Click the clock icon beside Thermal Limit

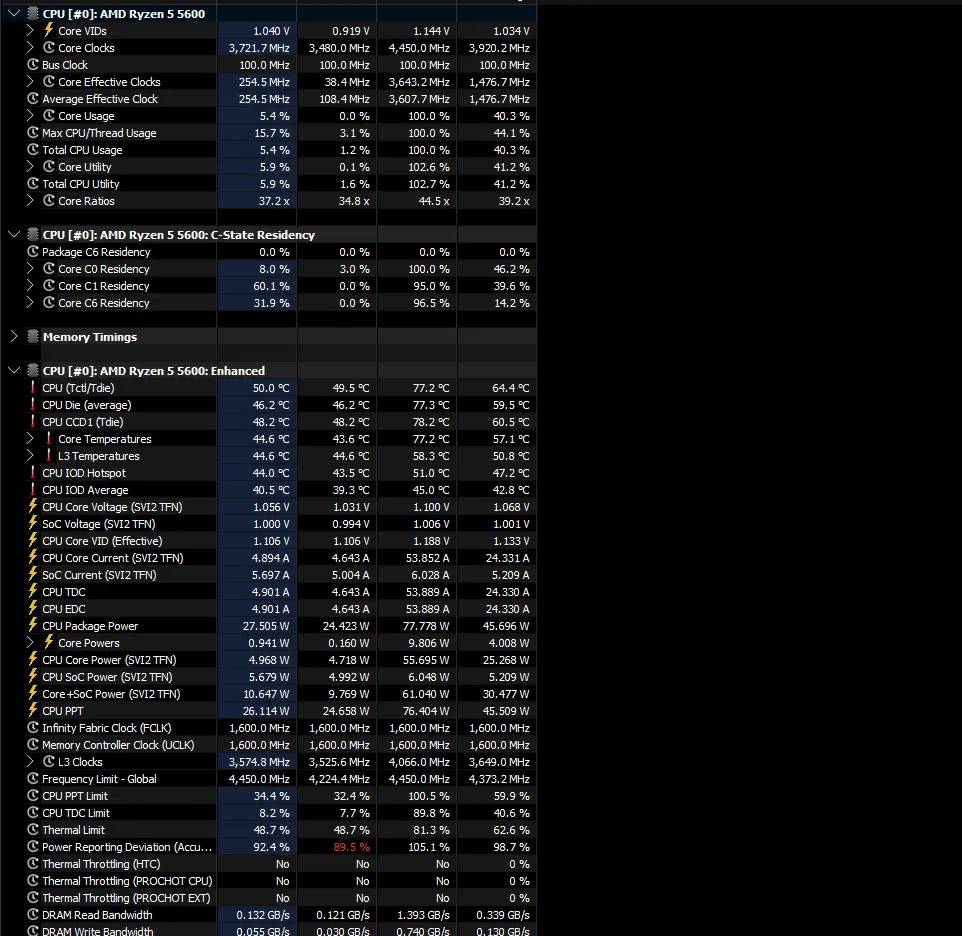pos(33,829)
